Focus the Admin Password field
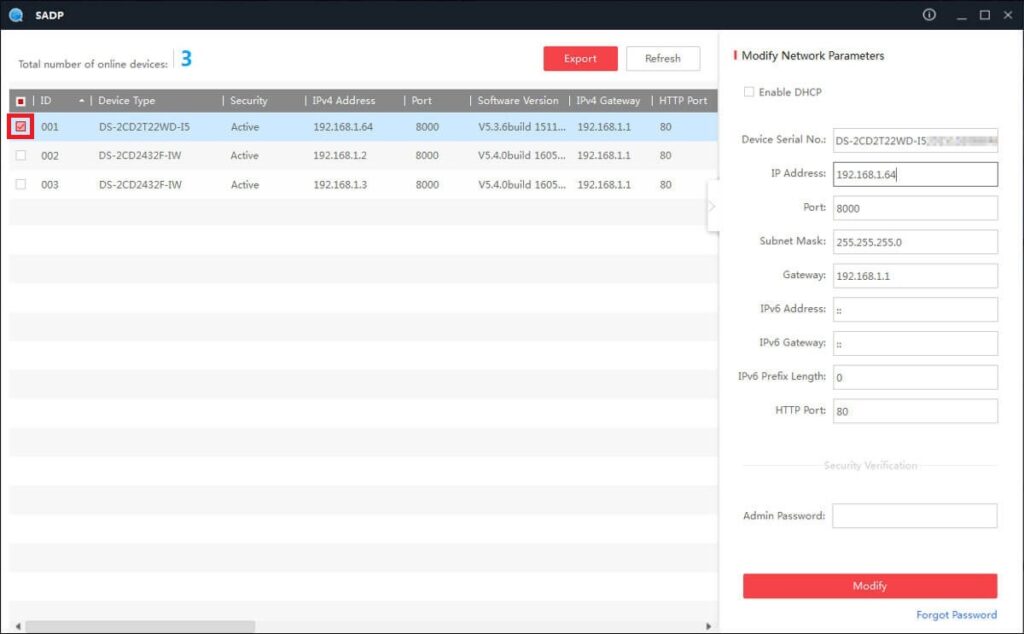This screenshot has width=1024, height=634. pyautogui.click(x=914, y=516)
